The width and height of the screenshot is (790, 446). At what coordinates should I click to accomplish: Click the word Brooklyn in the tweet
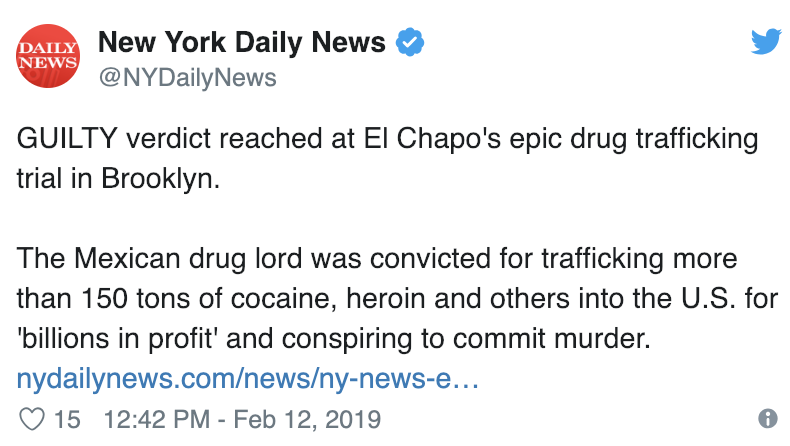[x=161, y=179]
